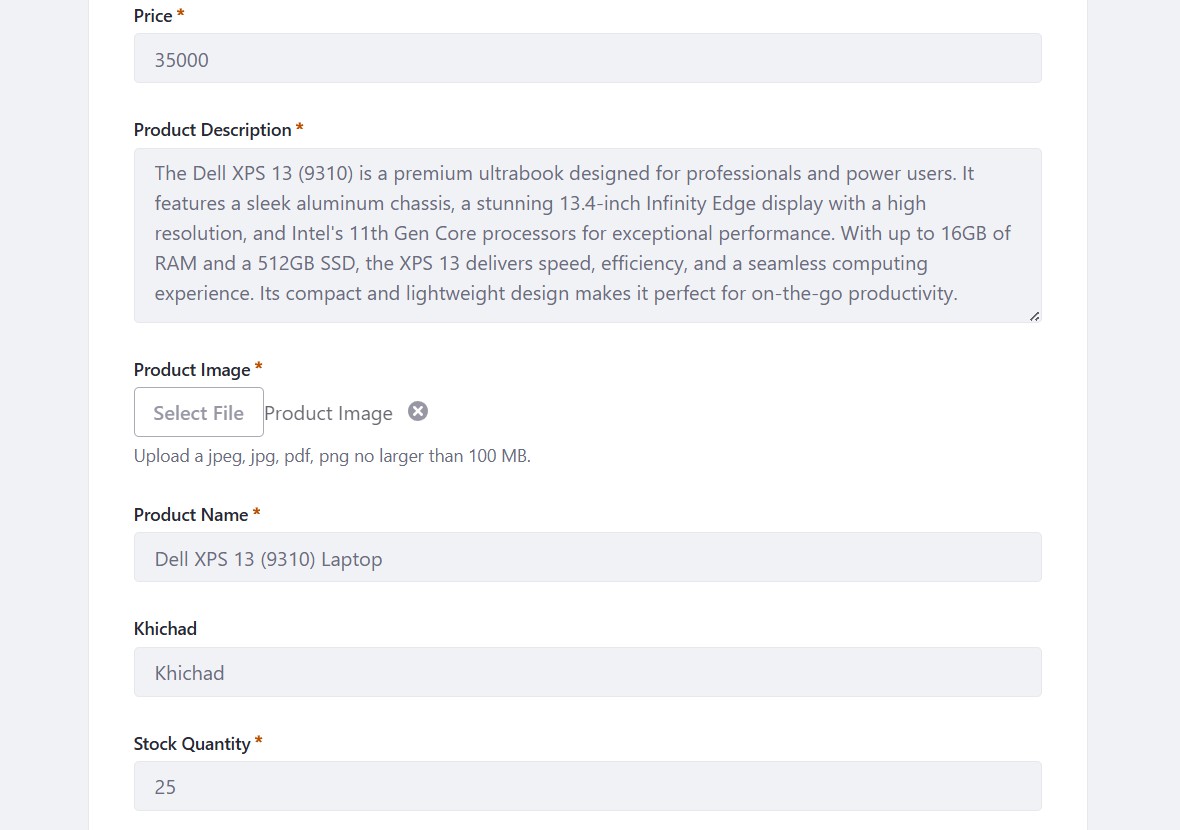The height and width of the screenshot is (830, 1180).
Task: Click the Product Name label
Action: [191, 515]
